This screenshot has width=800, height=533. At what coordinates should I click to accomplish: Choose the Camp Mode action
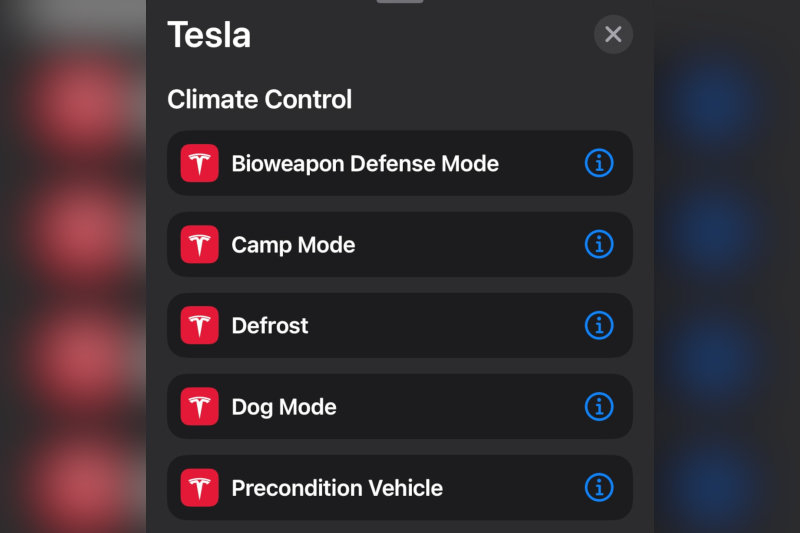[293, 245]
